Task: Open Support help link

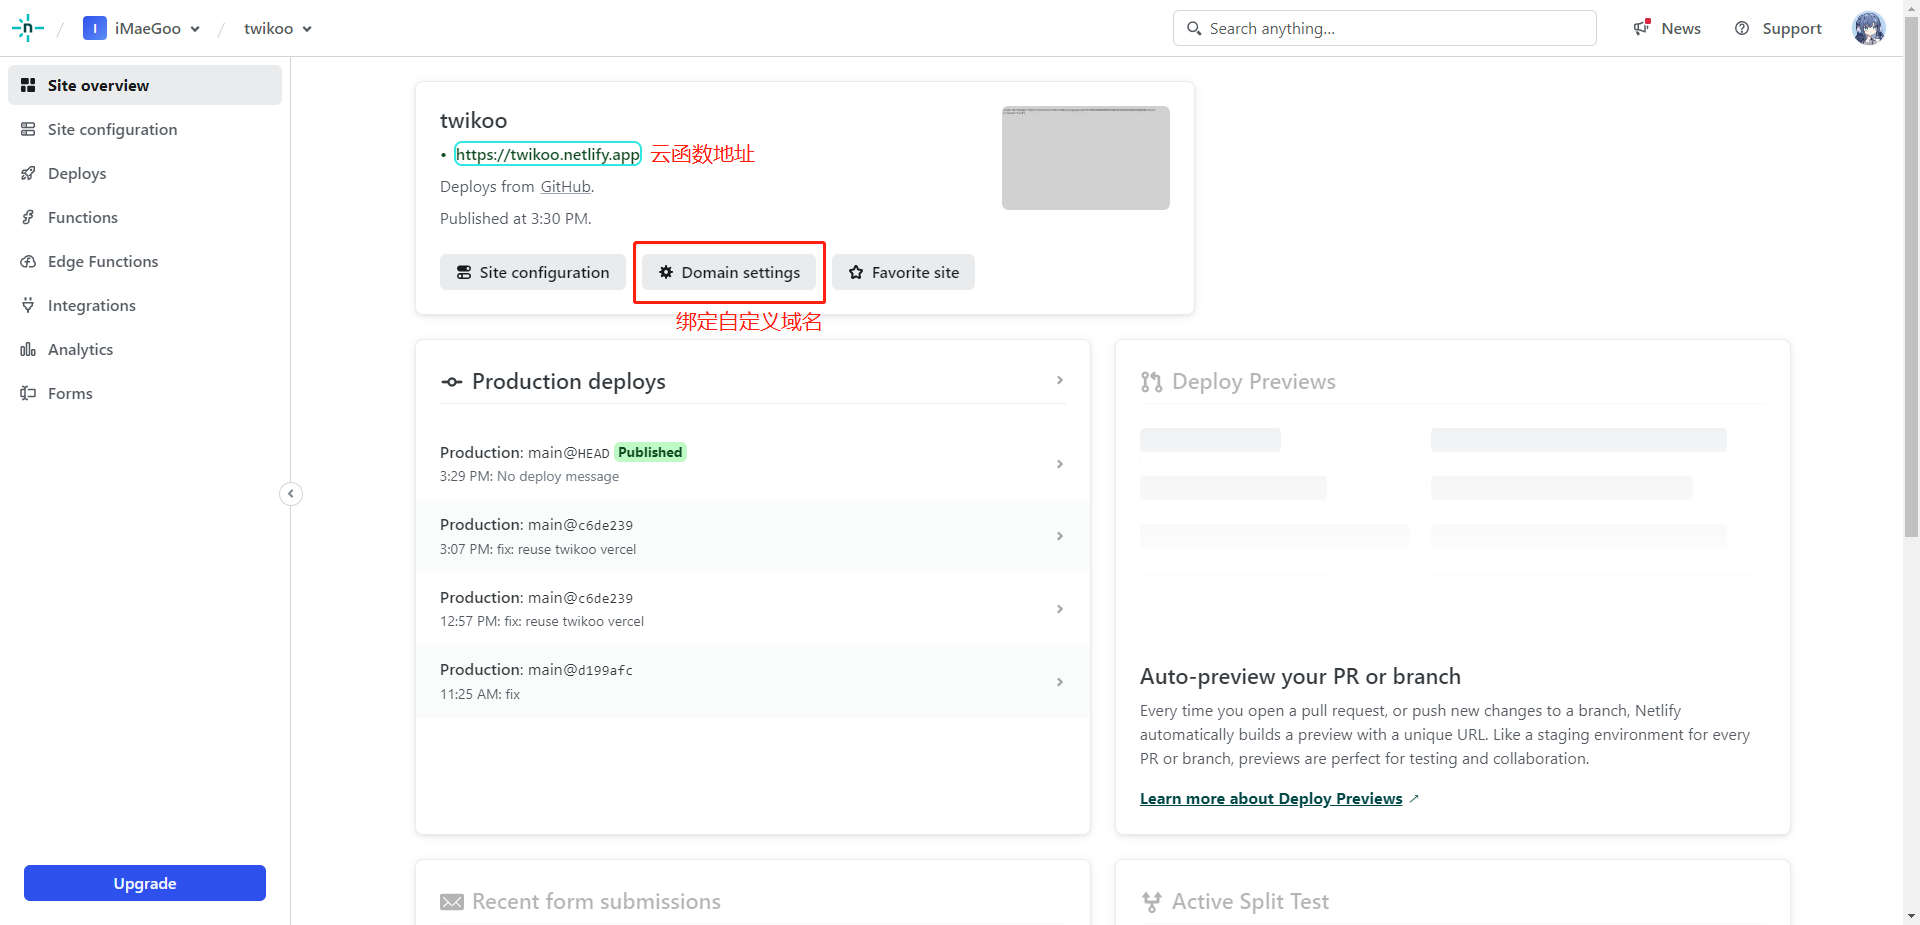Action: click(x=1778, y=28)
